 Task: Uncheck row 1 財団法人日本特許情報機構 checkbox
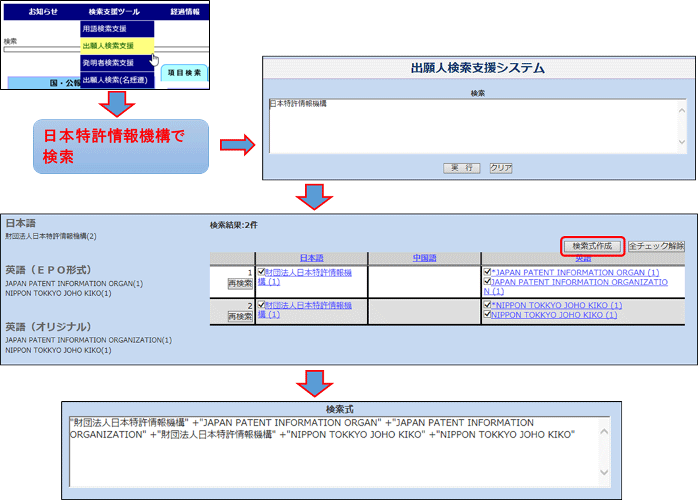click(261, 272)
